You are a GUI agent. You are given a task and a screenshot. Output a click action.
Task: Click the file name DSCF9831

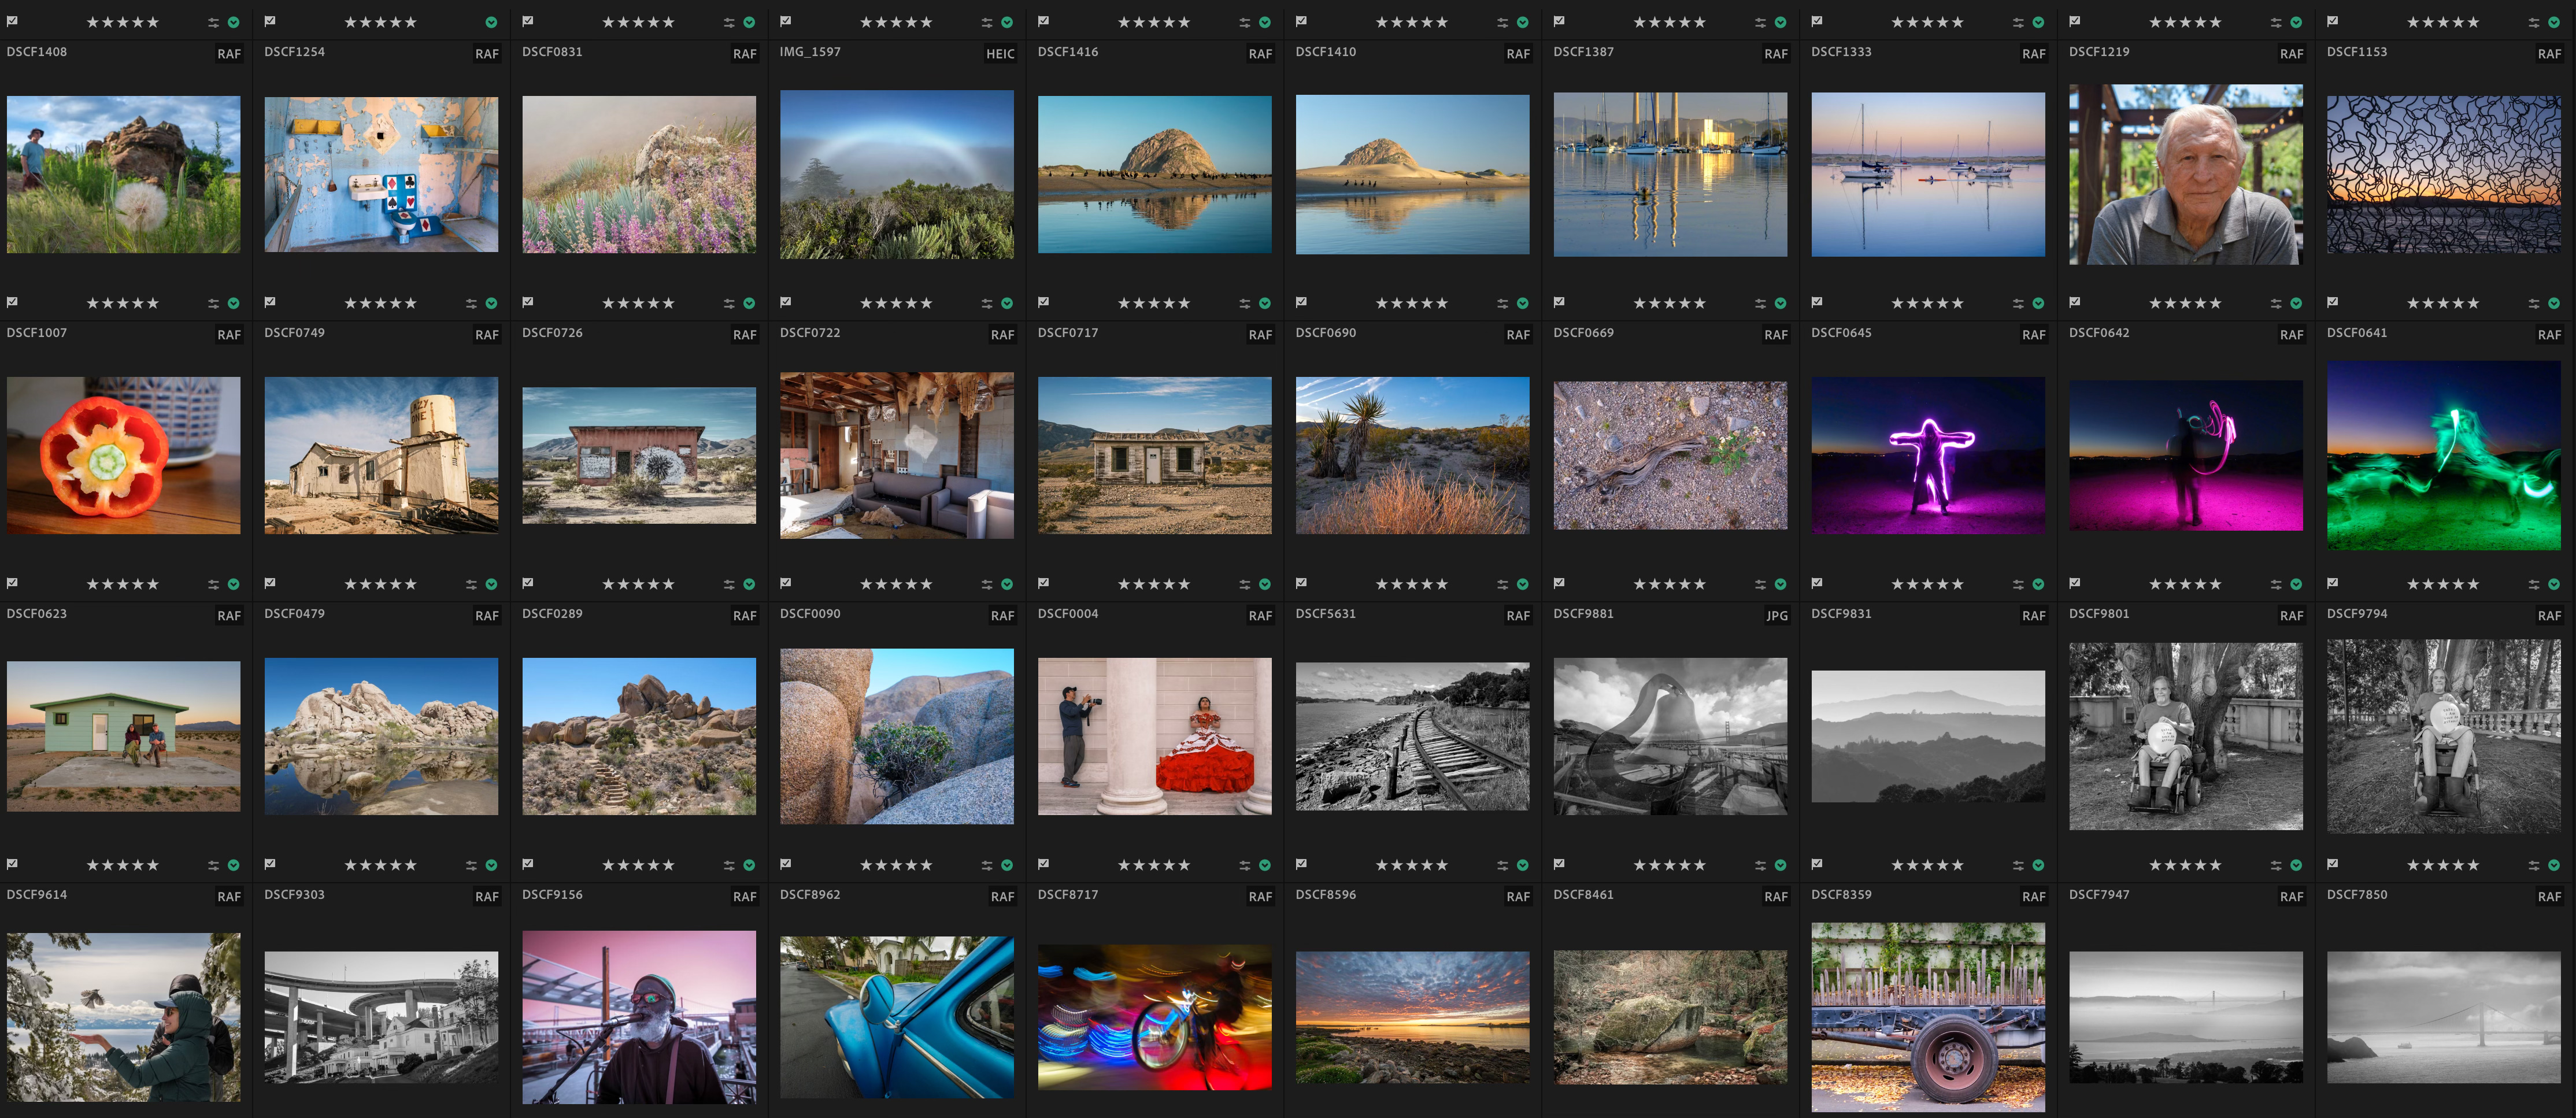pyautogui.click(x=1841, y=614)
